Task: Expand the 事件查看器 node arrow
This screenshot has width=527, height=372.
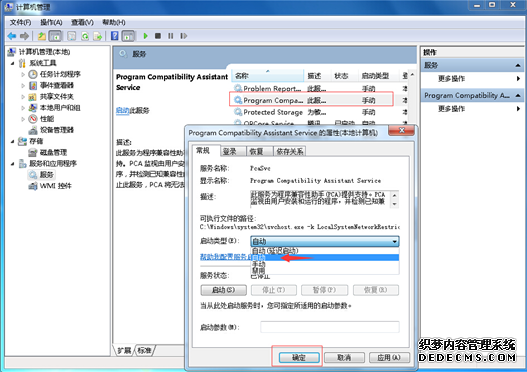Action: click(x=23, y=85)
